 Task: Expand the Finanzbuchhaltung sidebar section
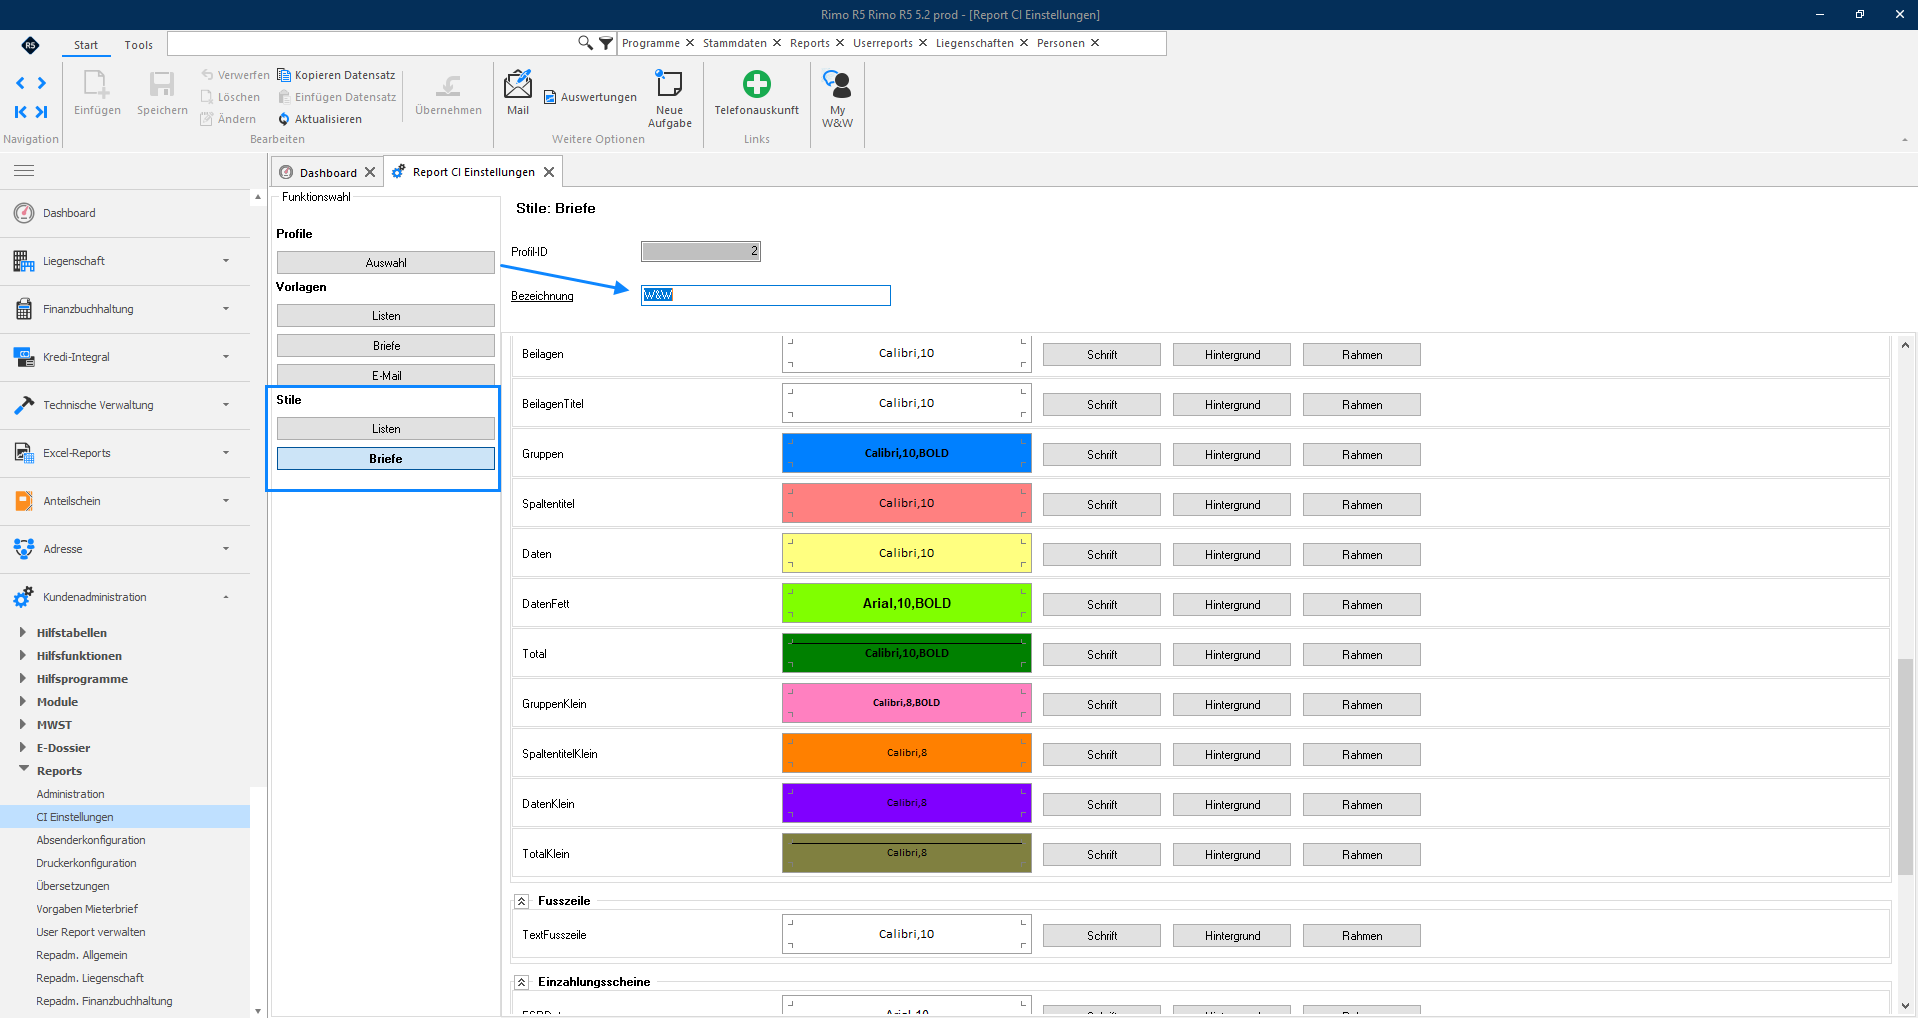(125, 309)
